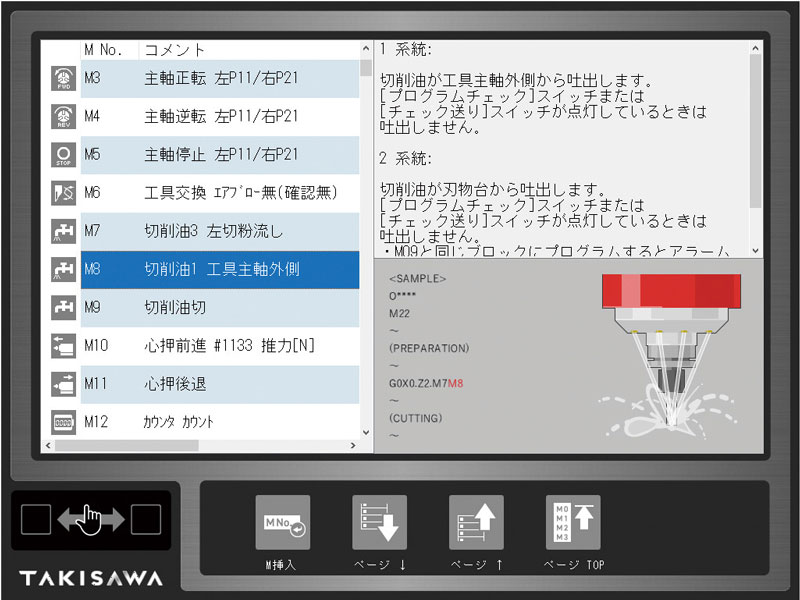Viewport: 800px width, 600px height.
Task: Click the tailstock advance icon for M10
Action: click(63, 346)
